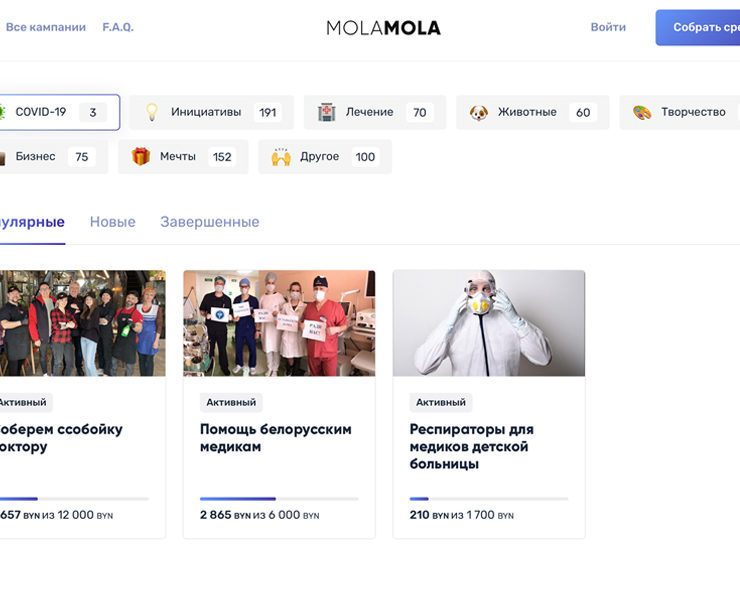This screenshot has width=740, height=600.
Task: Click progress bar of 12 000 BYN campaign
Action: coord(75,499)
